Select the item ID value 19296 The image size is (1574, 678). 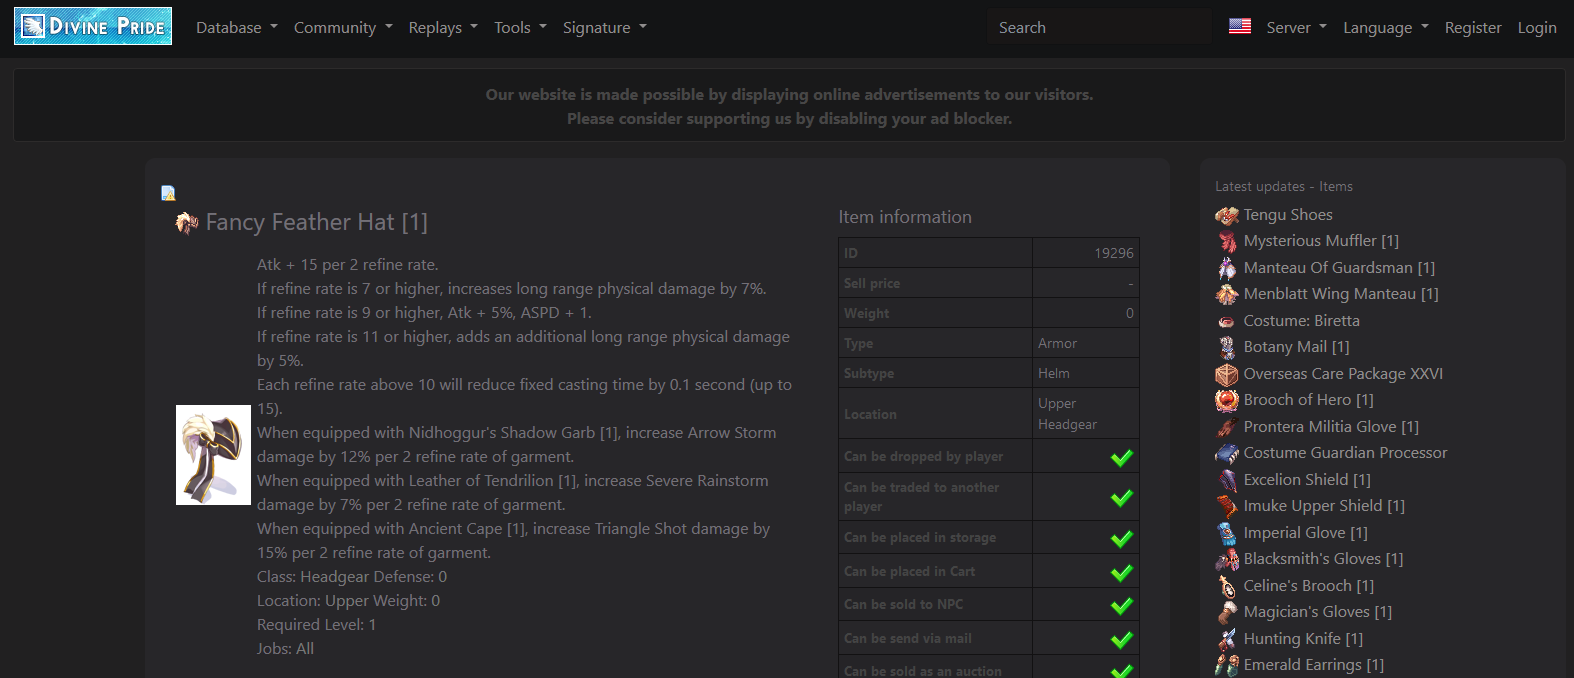click(1114, 253)
